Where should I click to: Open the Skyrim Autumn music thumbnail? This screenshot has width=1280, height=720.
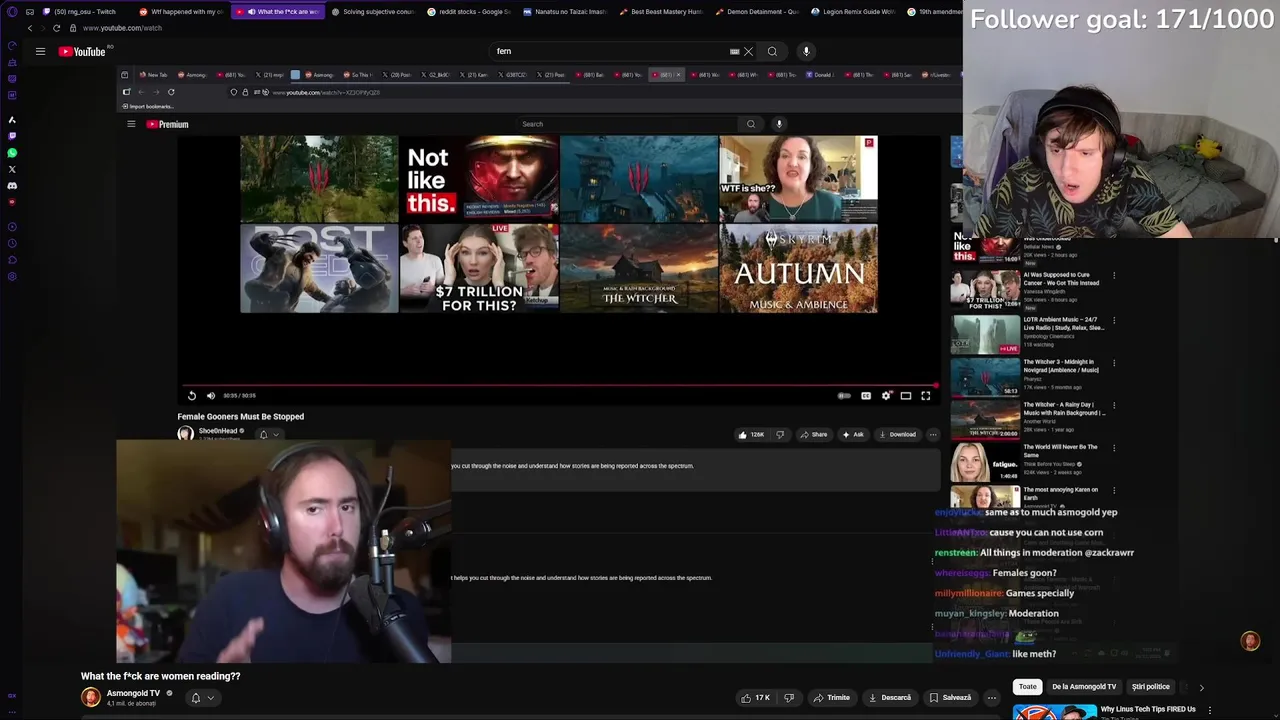click(x=799, y=269)
